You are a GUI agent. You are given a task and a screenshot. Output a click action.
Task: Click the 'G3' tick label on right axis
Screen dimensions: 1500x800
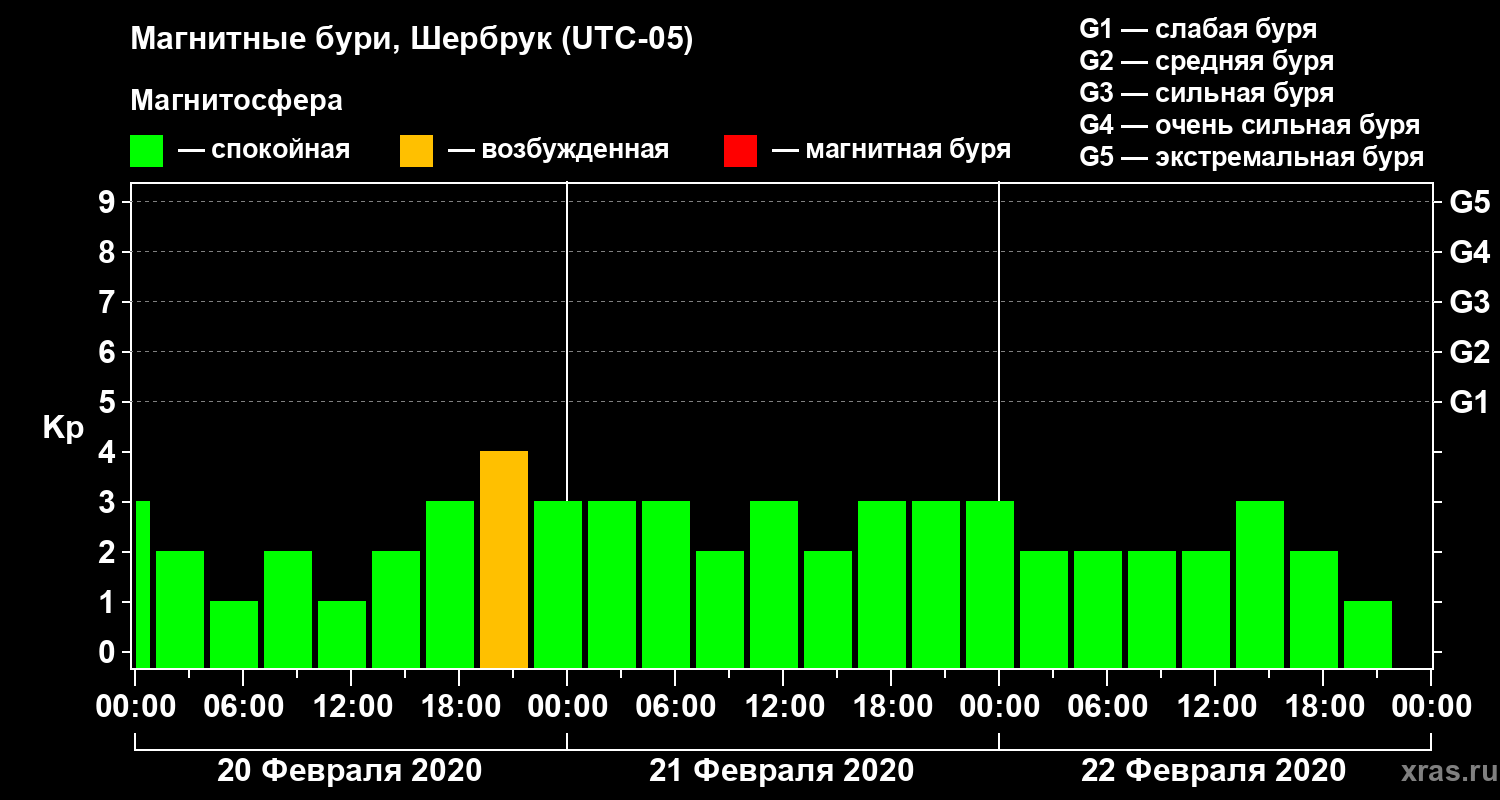point(1469,302)
